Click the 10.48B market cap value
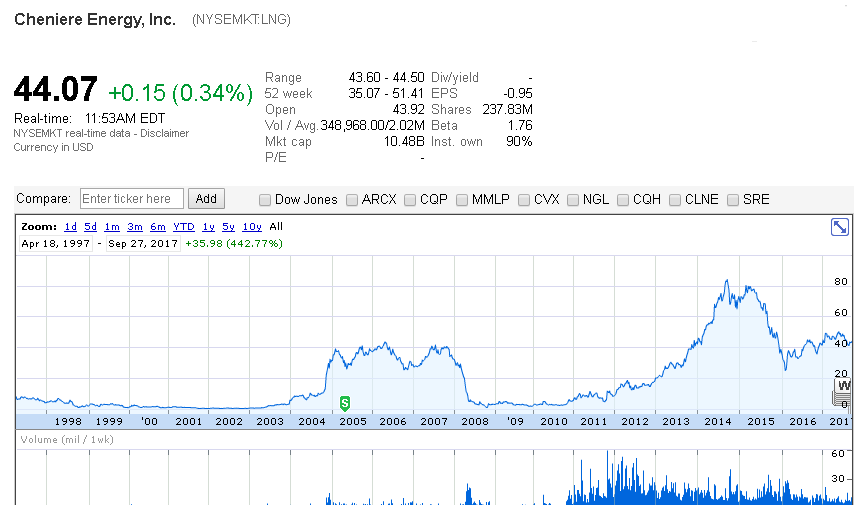Screen dimensions: 857x505 point(404,142)
